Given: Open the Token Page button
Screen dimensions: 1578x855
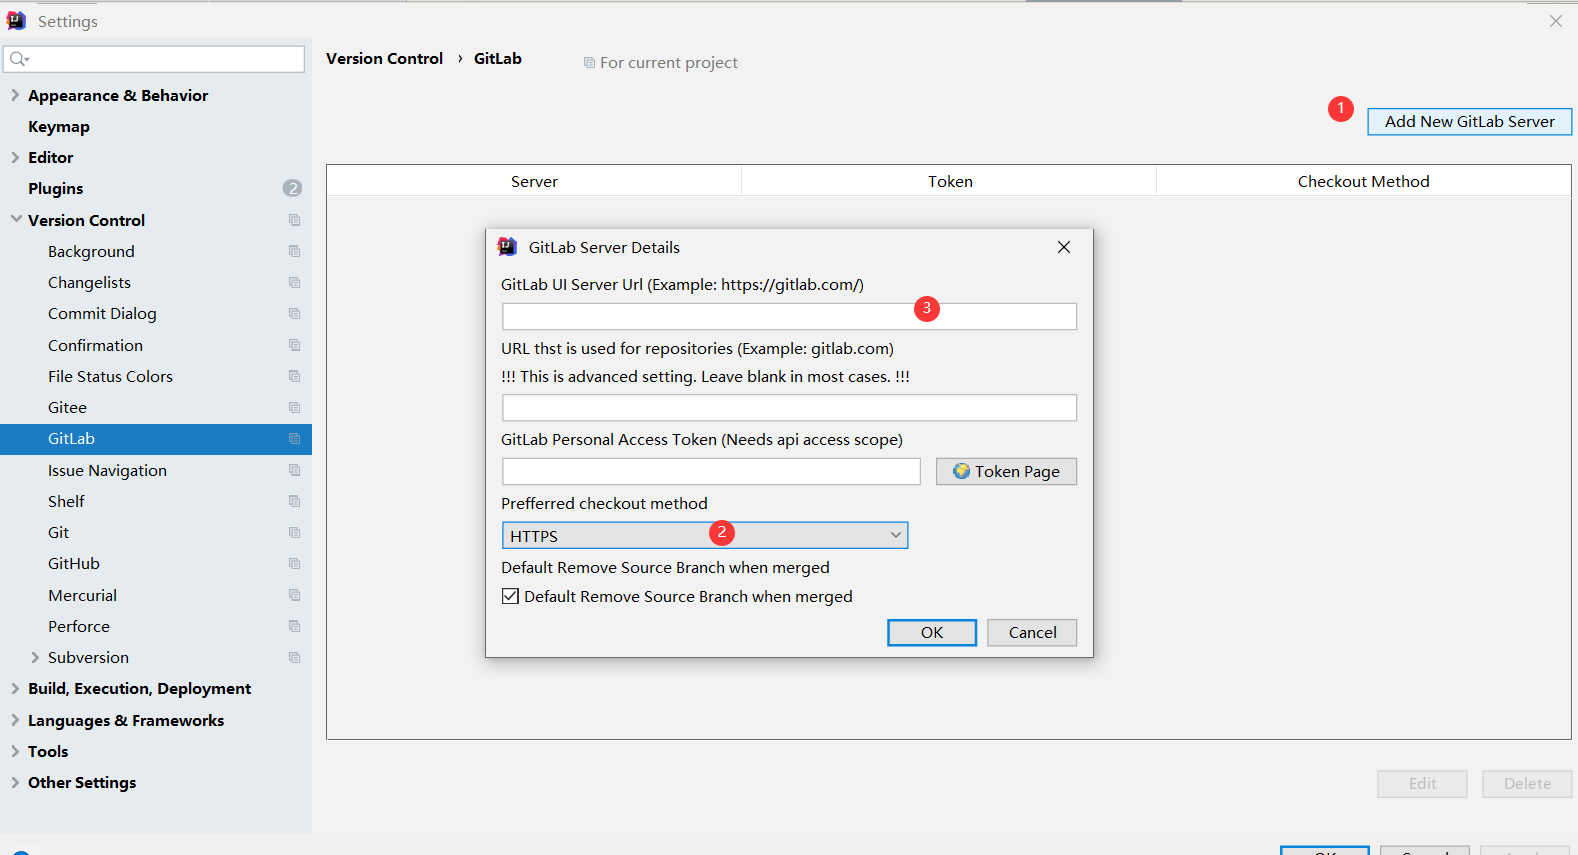Looking at the screenshot, I should (1006, 472).
